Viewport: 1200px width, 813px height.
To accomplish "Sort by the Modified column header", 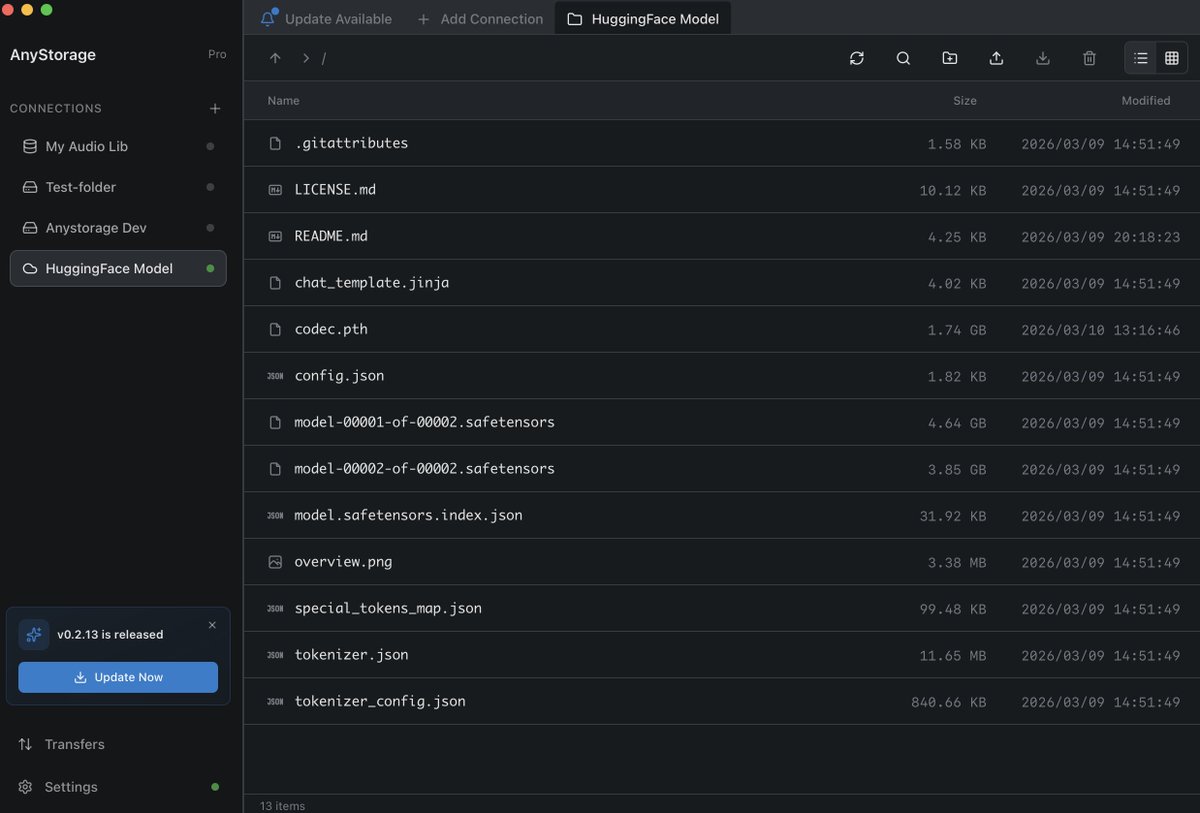I will 1145,100.
